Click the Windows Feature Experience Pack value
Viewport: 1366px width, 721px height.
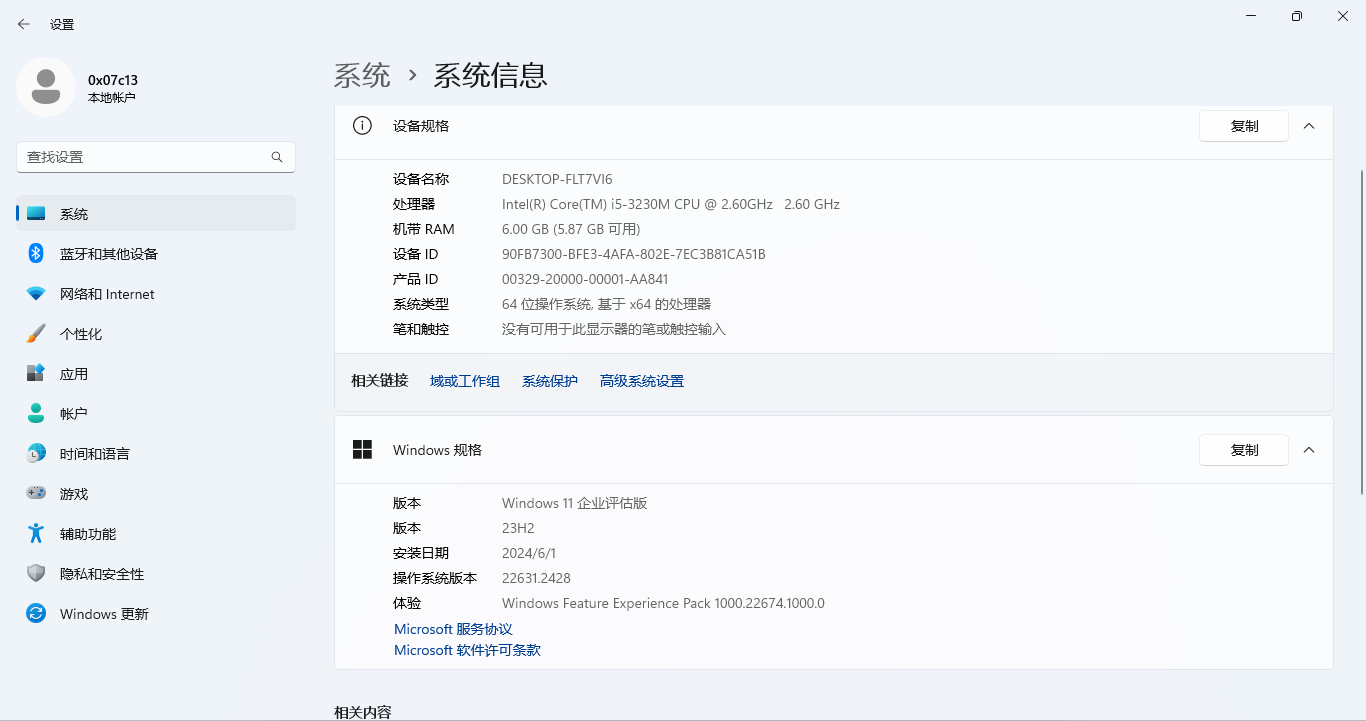click(663, 603)
